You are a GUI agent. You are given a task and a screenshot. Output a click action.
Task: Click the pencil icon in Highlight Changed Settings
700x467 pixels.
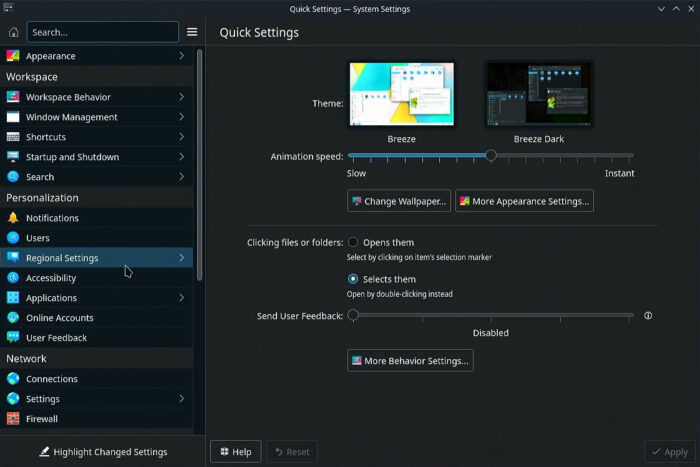[44, 452]
